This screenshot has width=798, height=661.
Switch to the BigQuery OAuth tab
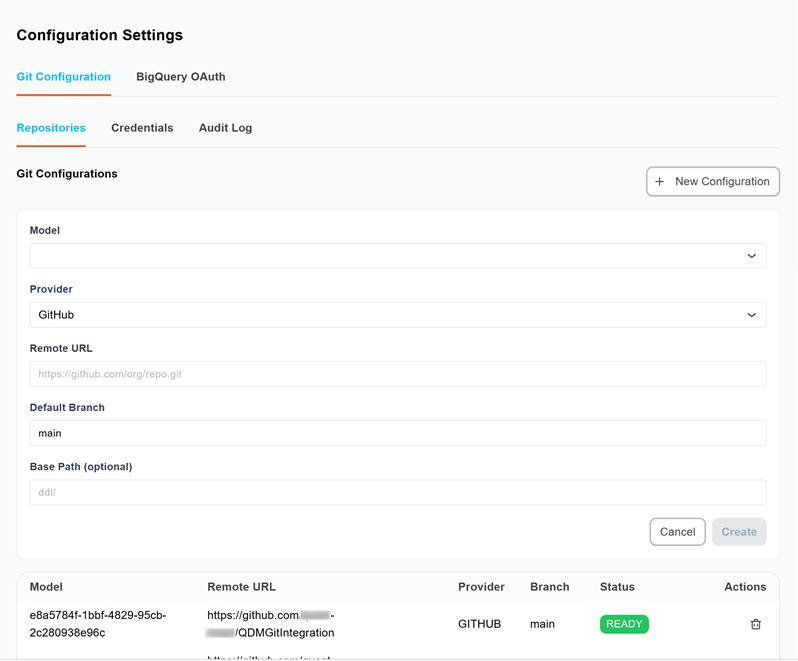tap(181, 77)
